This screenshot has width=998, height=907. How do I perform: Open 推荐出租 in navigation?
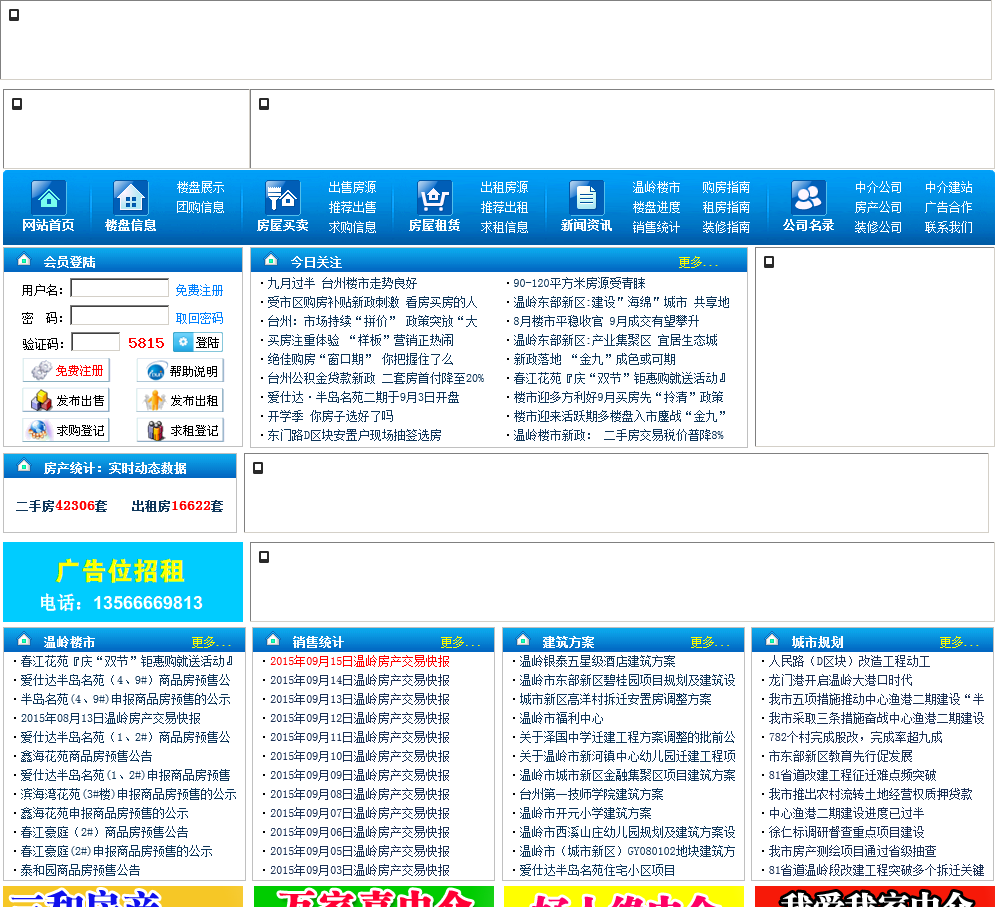coord(504,207)
